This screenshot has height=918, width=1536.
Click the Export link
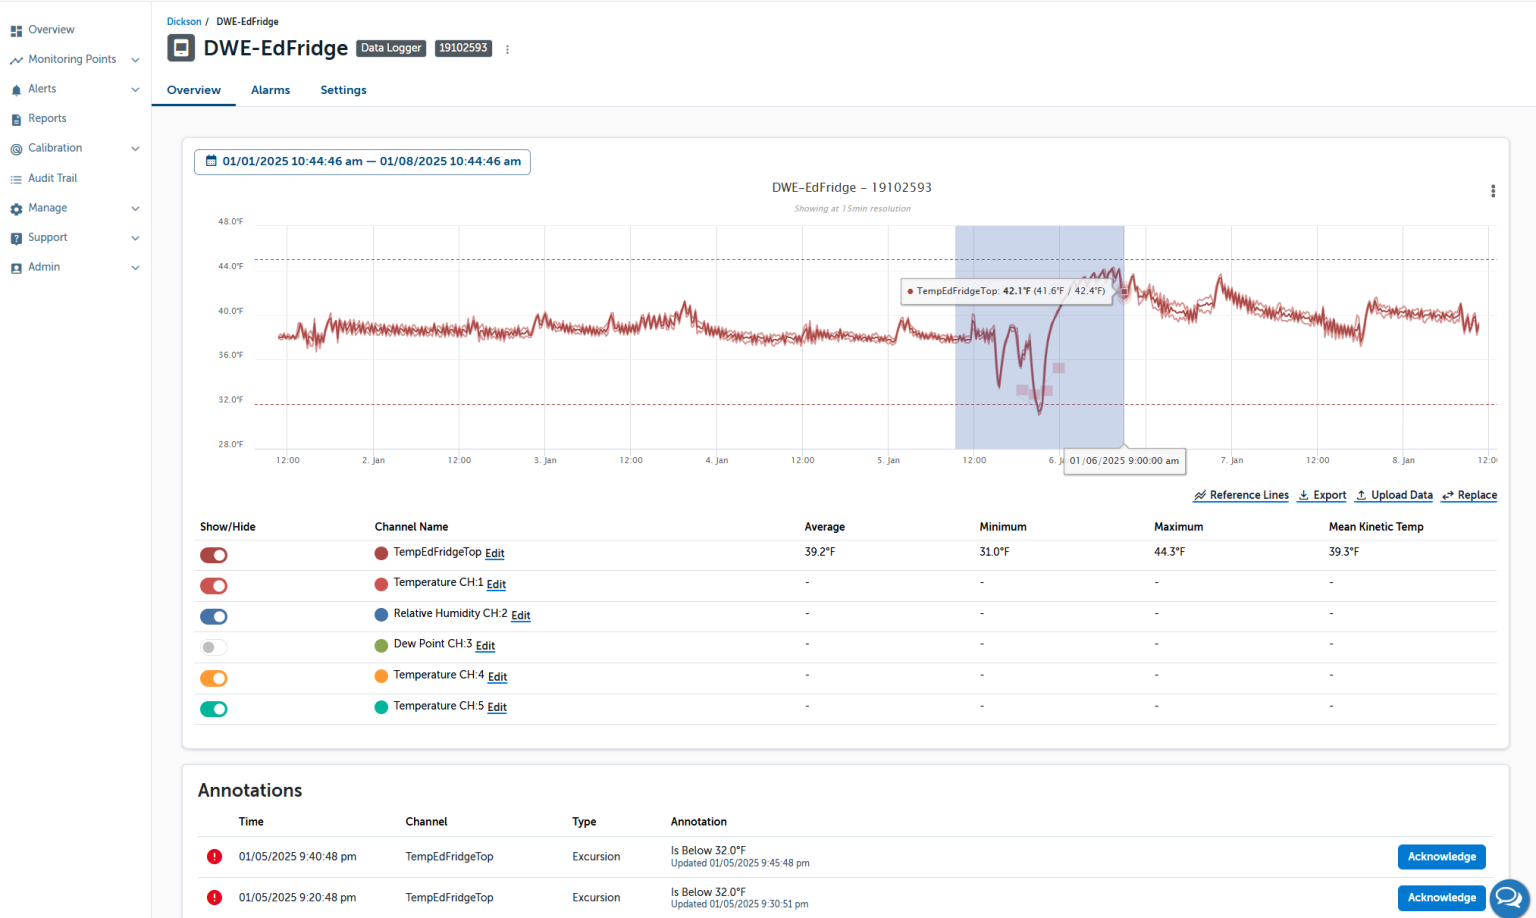[1322, 495]
